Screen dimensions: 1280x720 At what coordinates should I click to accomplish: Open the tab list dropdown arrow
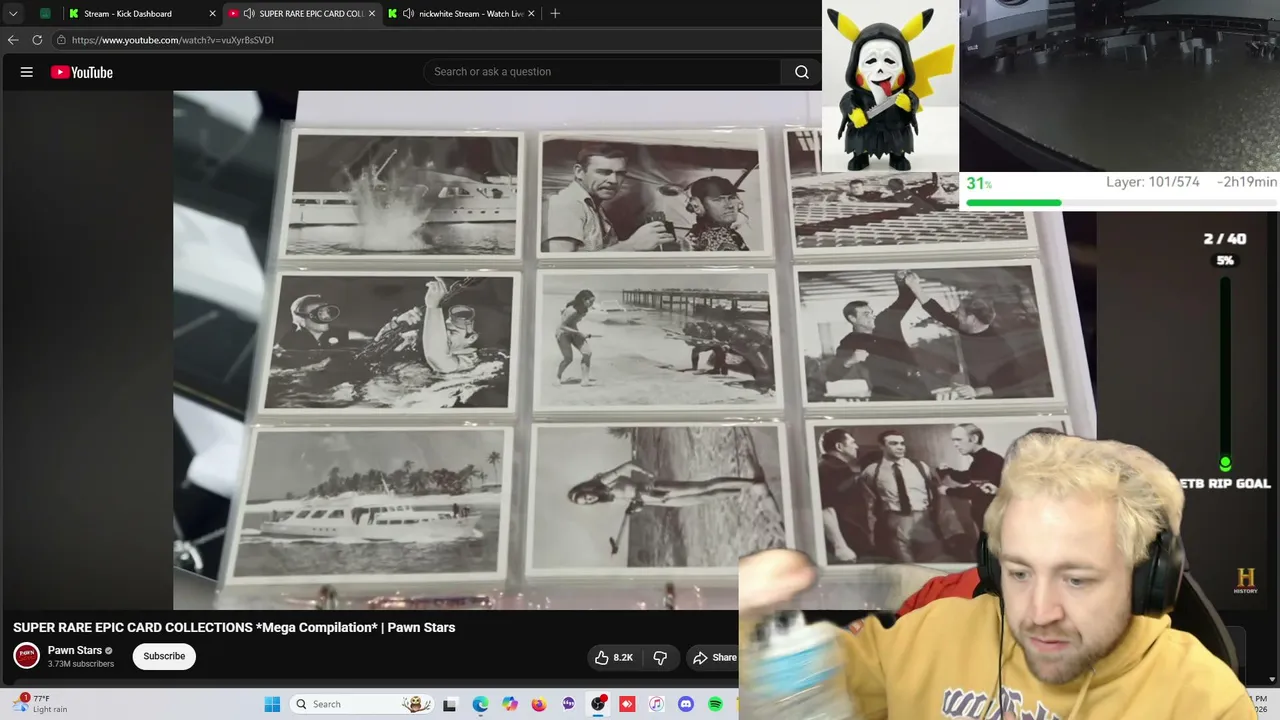click(13, 14)
